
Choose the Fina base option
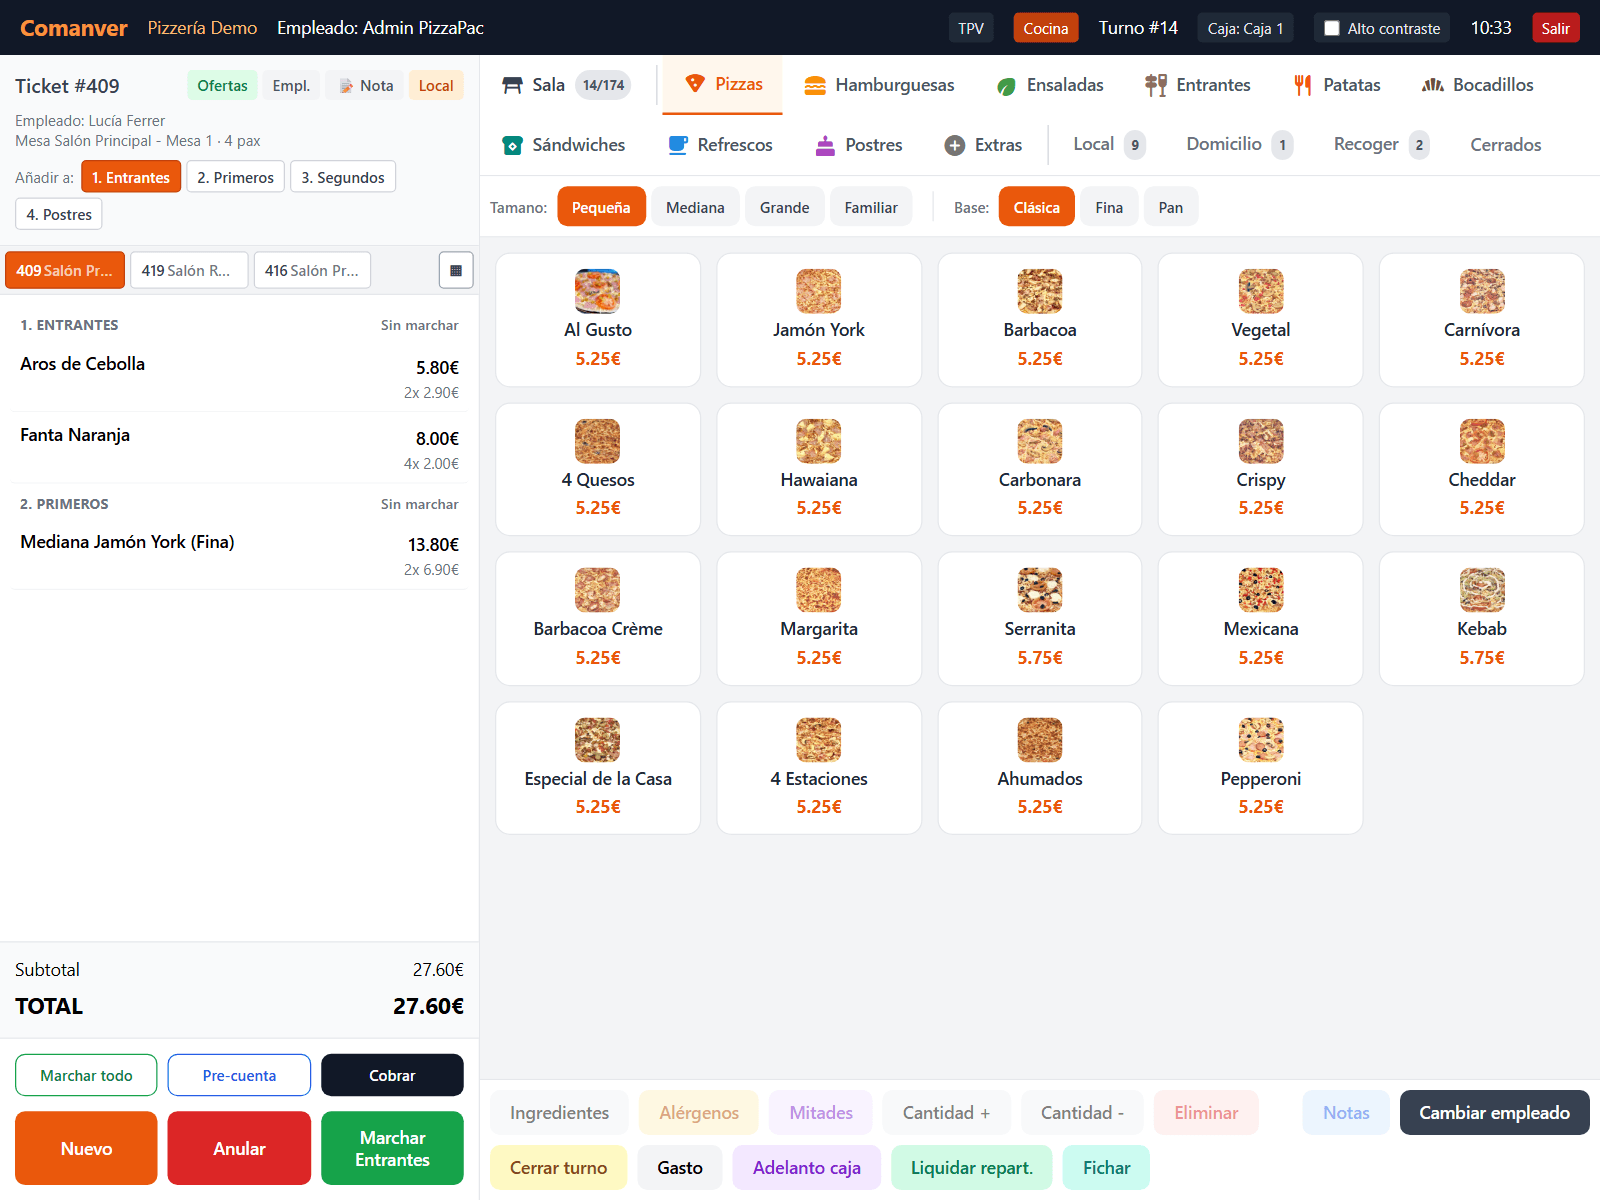pos(1109,207)
